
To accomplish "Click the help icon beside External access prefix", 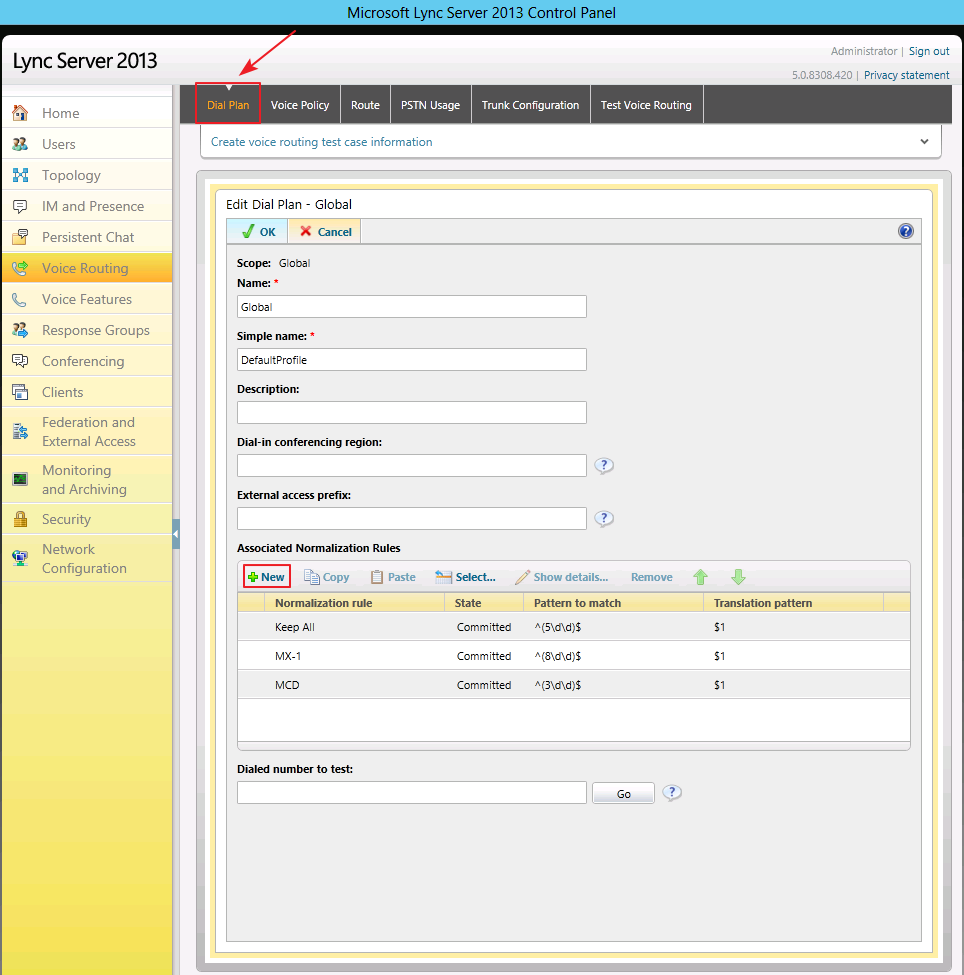I will click(x=604, y=518).
